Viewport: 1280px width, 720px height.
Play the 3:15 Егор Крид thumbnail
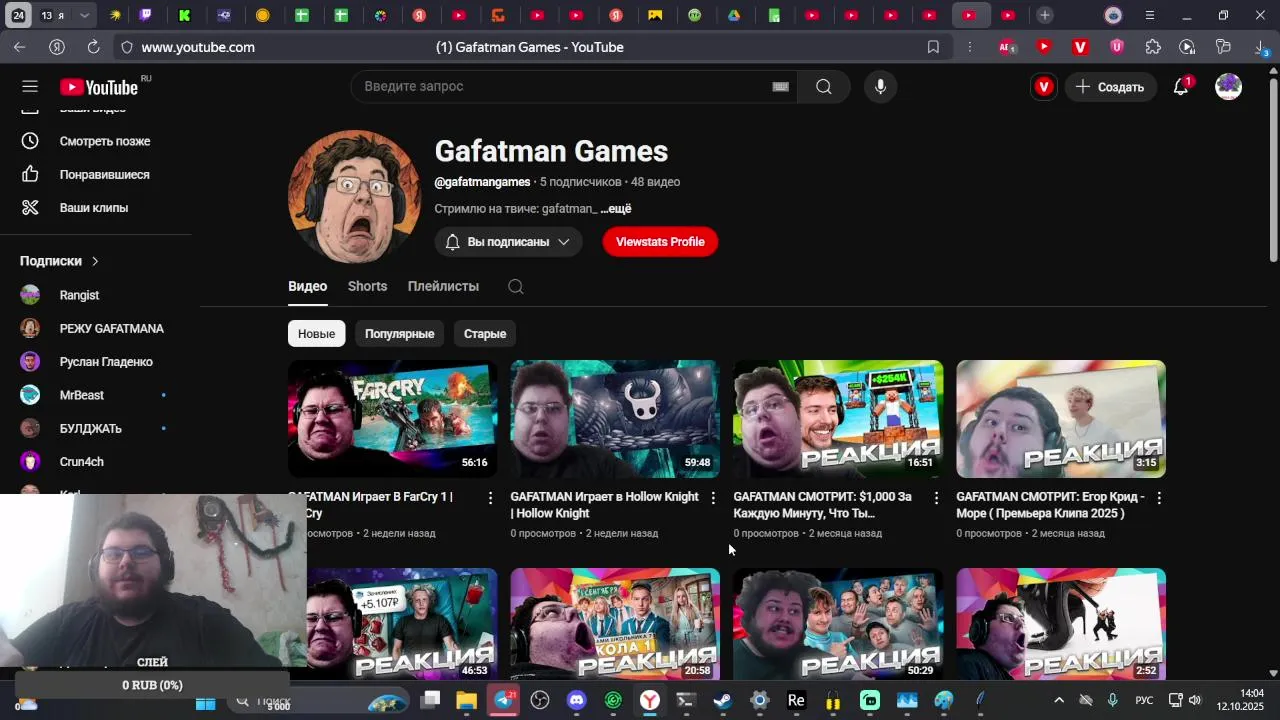[1061, 419]
